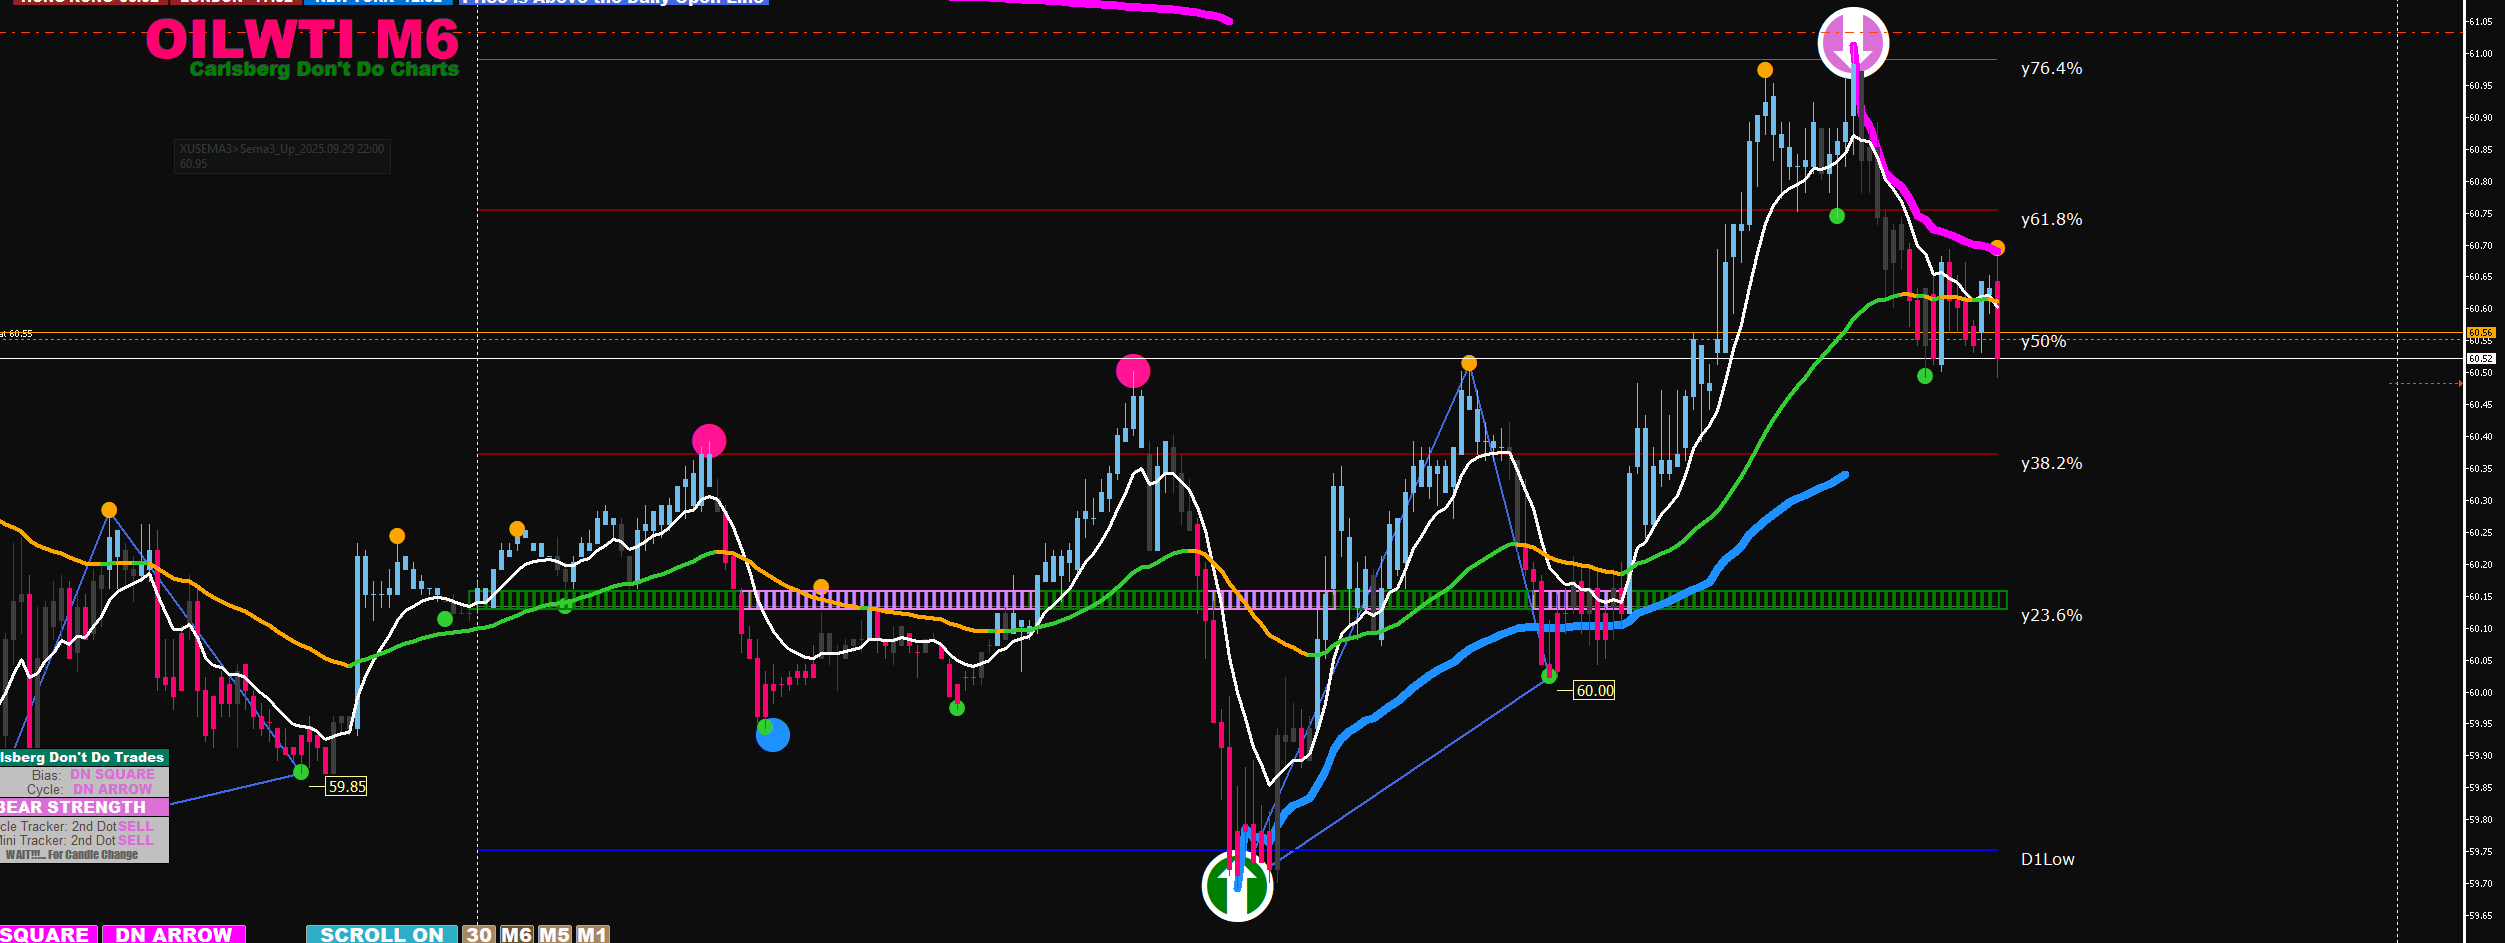Switch to the M5 timeframe button
The height and width of the screenshot is (943, 2505).
pos(554,934)
